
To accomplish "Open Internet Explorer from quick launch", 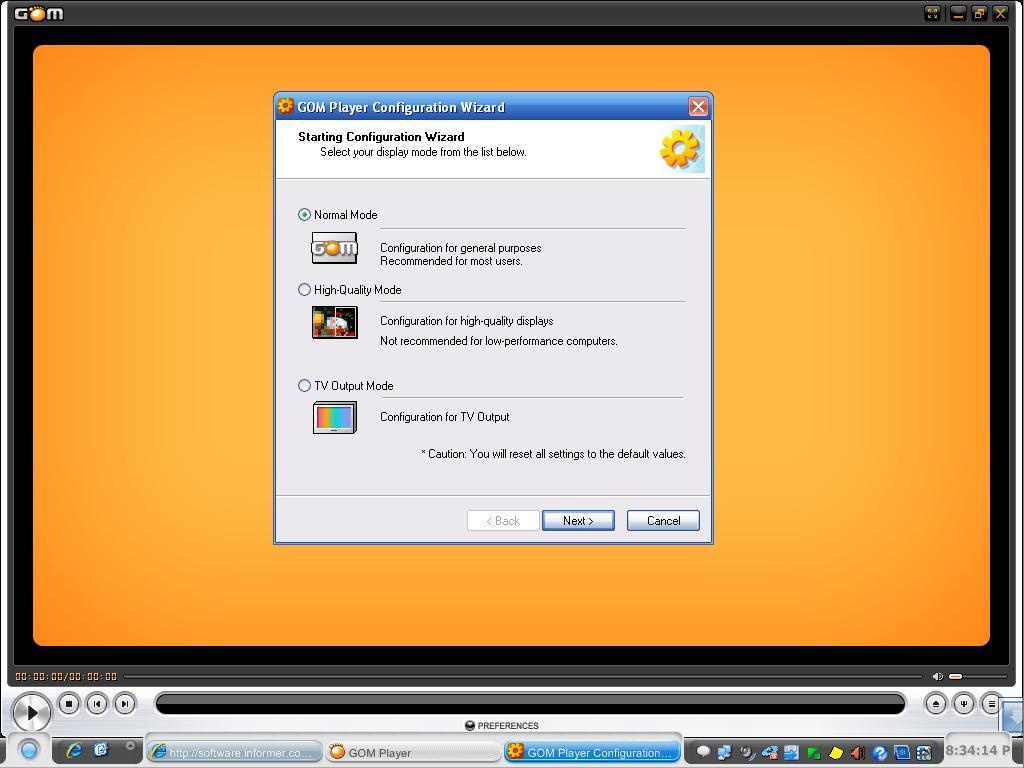I will (74, 750).
